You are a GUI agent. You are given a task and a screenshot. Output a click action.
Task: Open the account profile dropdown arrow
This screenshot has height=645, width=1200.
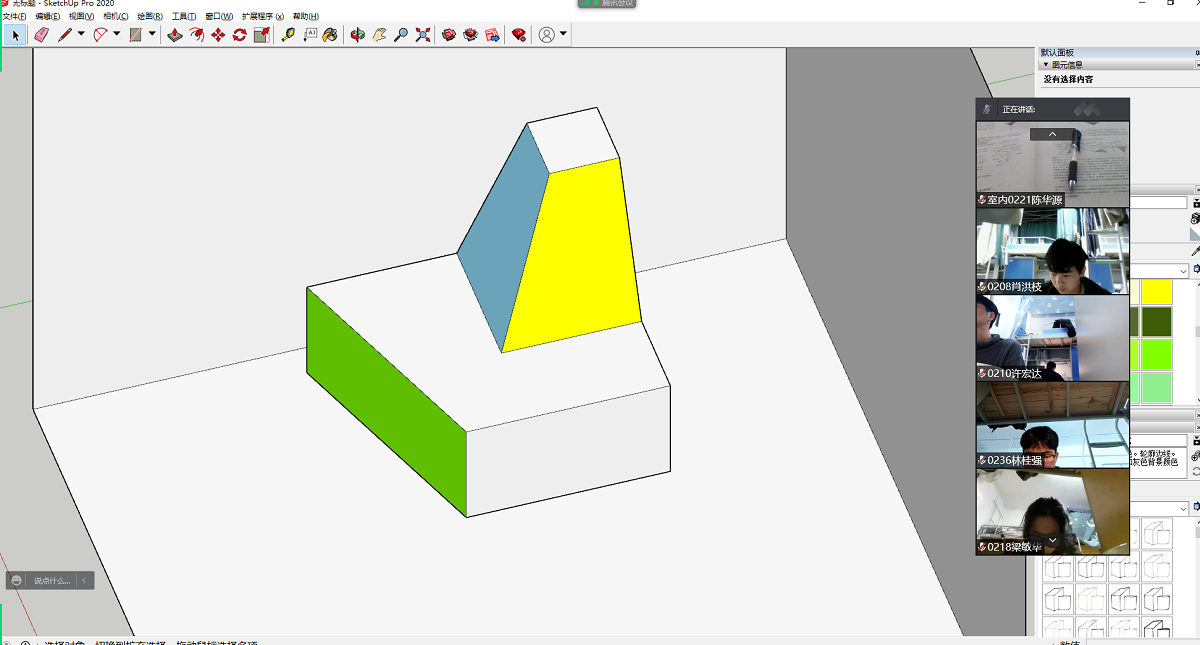tap(563, 35)
